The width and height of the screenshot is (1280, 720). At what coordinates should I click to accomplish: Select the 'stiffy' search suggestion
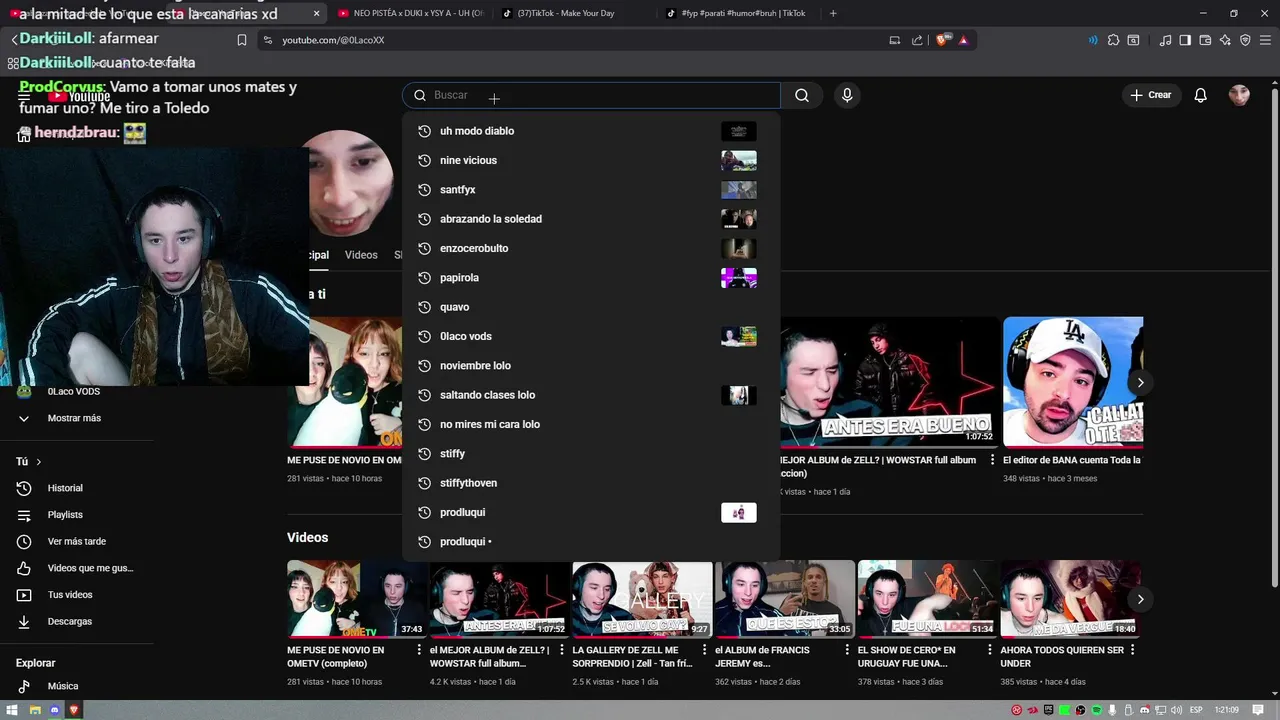click(x=591, y=454)
